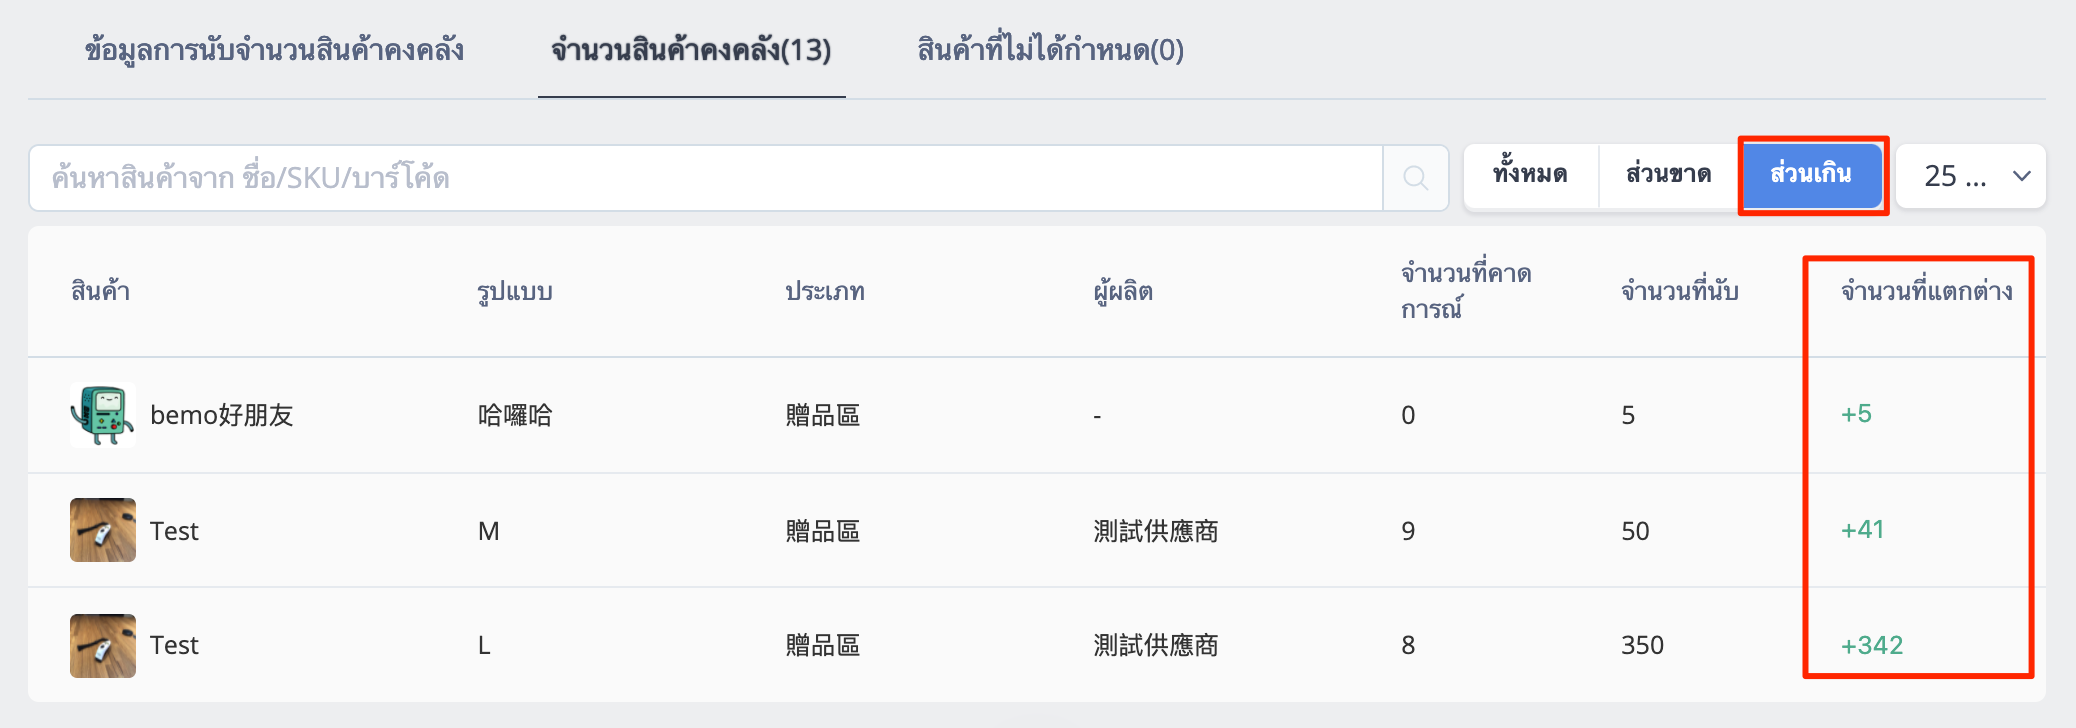This screenshot has height=728, width=2076.
Task: Select the ส่วนขาด filter
Action: click(x=1668, y=175)
